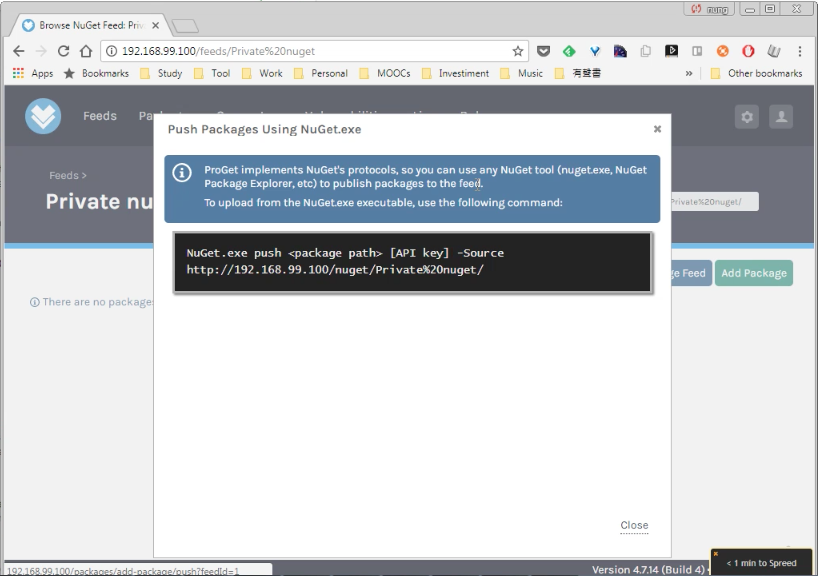
Task: Open the Music bookmark folder
Action: 521,74
